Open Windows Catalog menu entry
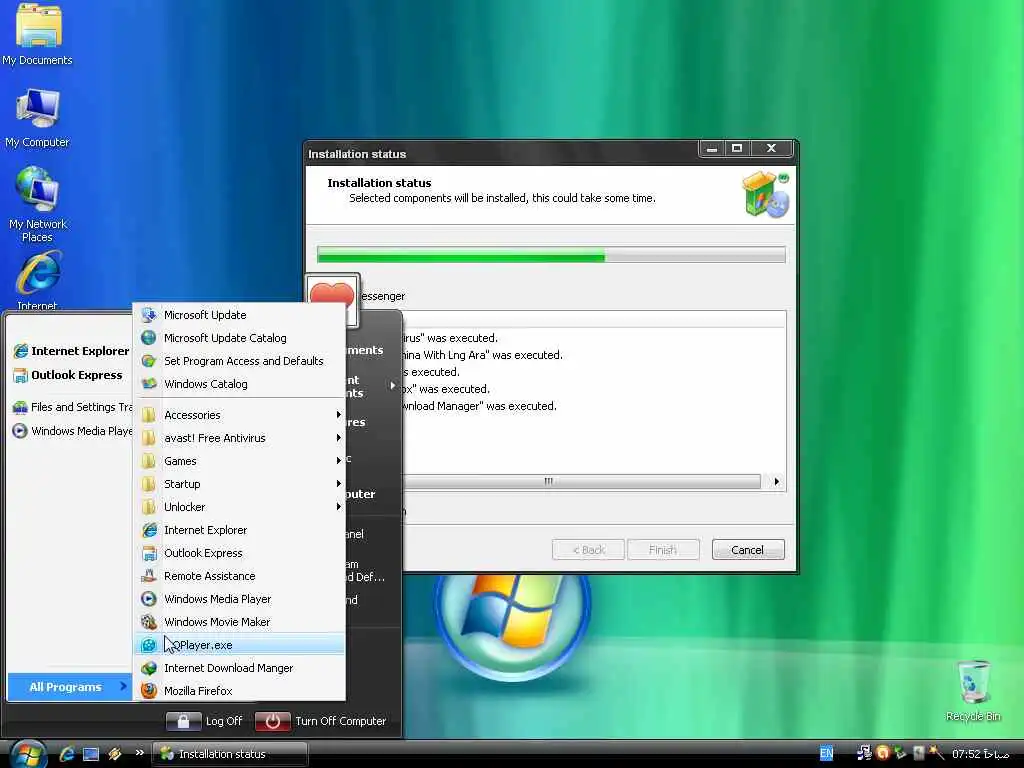Viewport: 1024px width, 768px height. (240, 383)
